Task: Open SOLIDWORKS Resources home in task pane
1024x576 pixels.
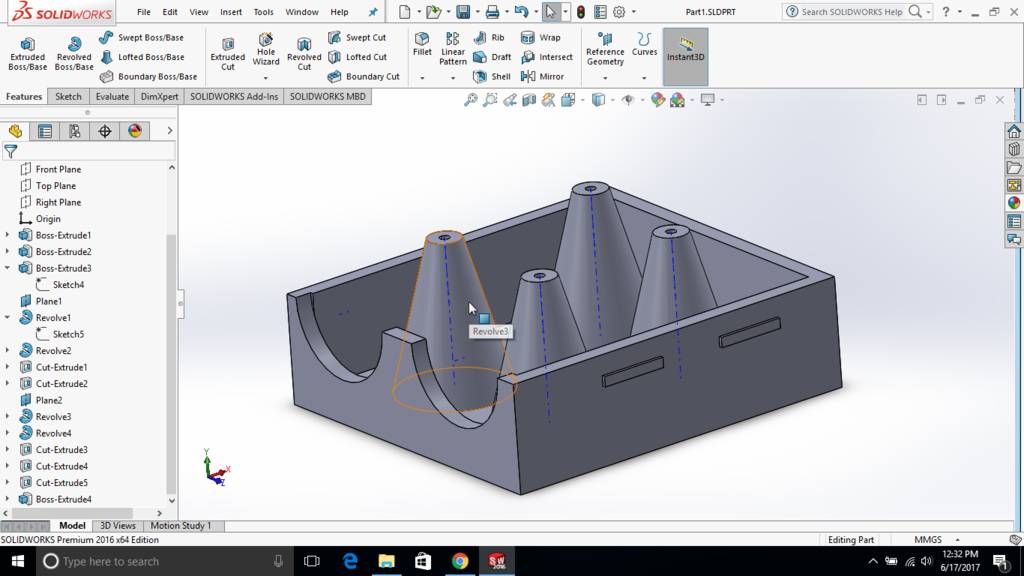Action: (1014, 131)
